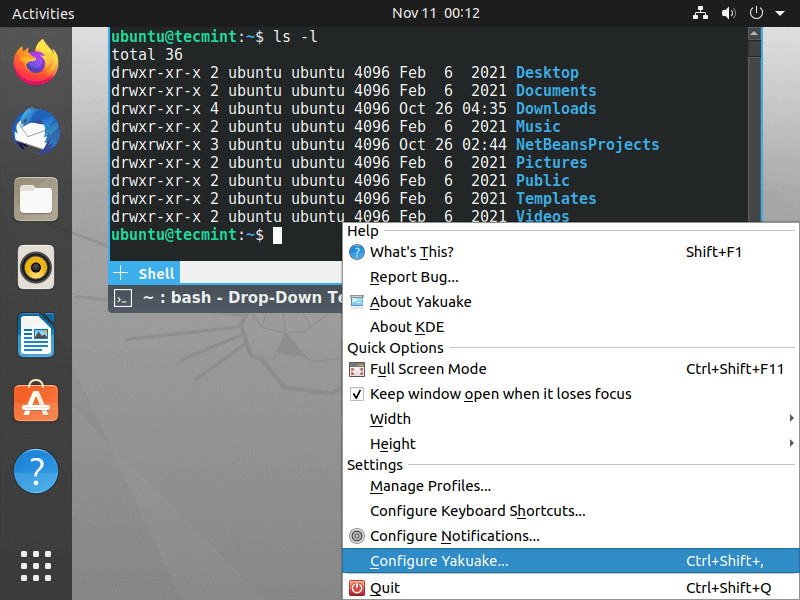Viewport: 800px width, 600px height.
Task: Toggle Keep window open when it loses focus
Action: (x=570, y=394)
